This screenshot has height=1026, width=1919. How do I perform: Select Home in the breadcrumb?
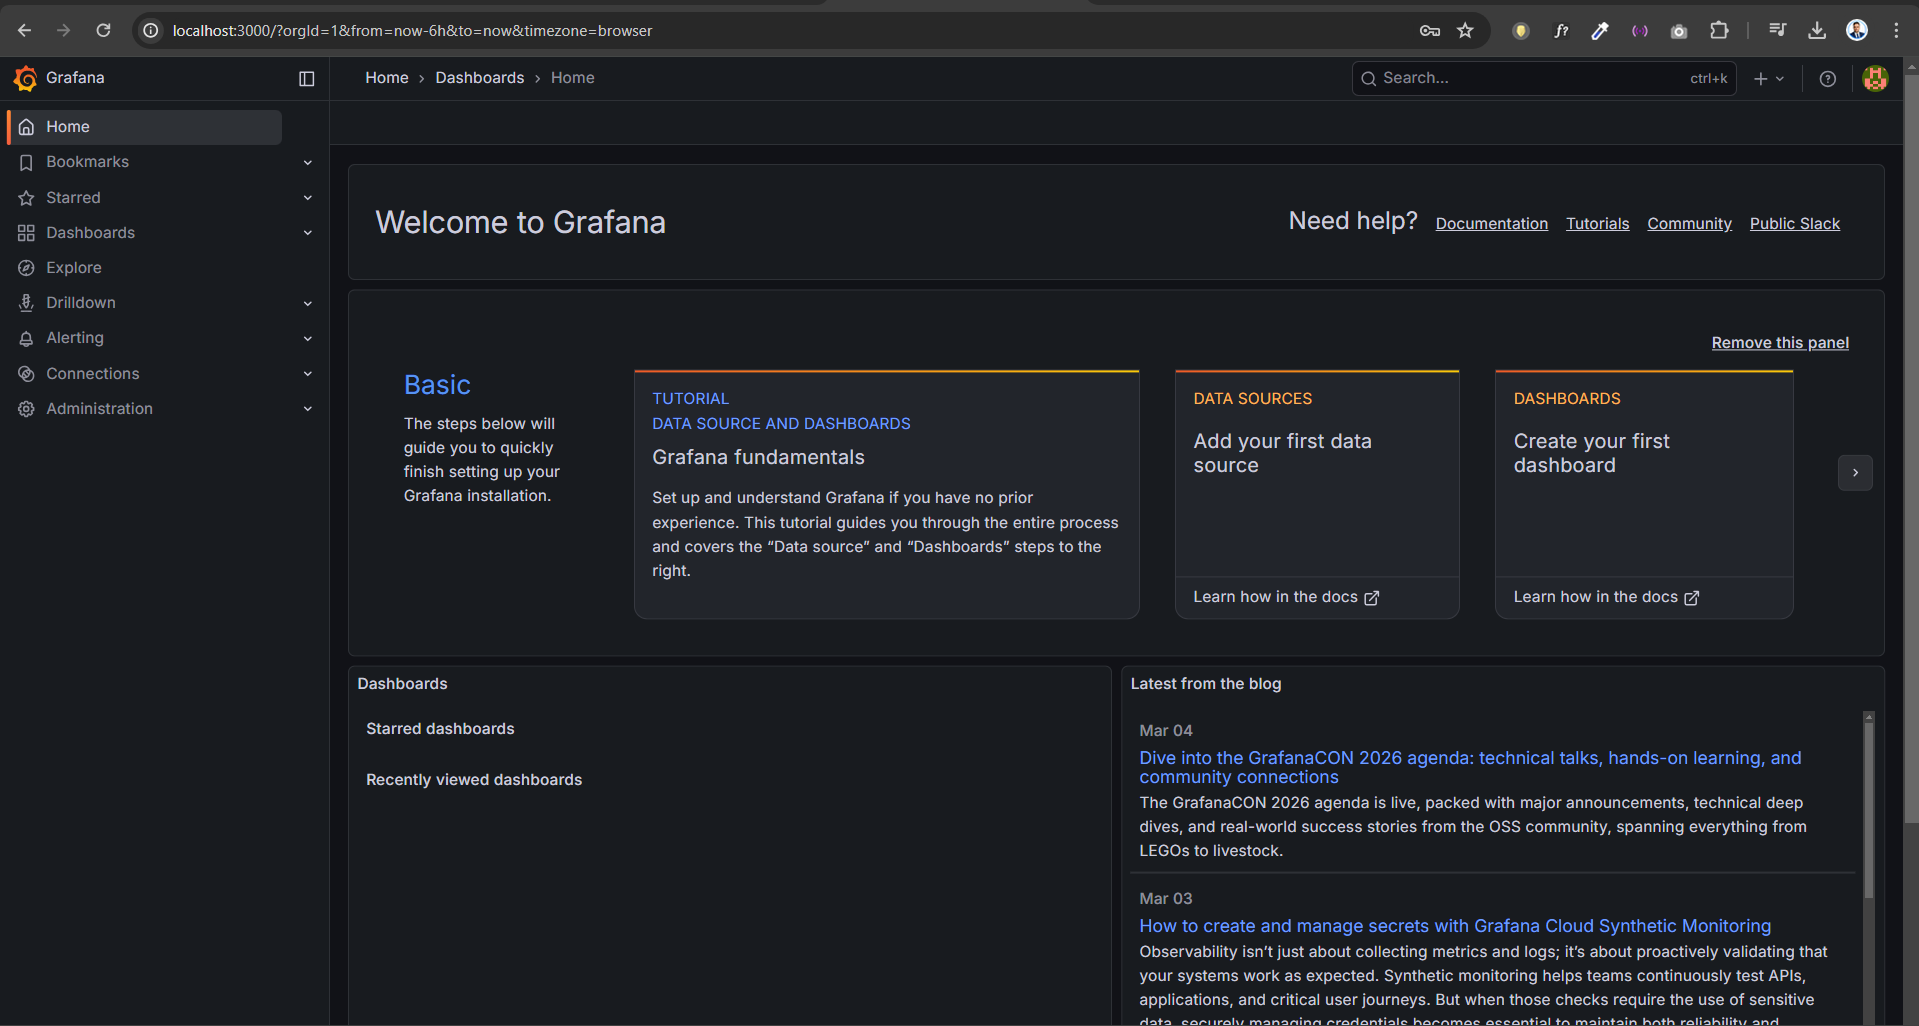coord(387,77)
